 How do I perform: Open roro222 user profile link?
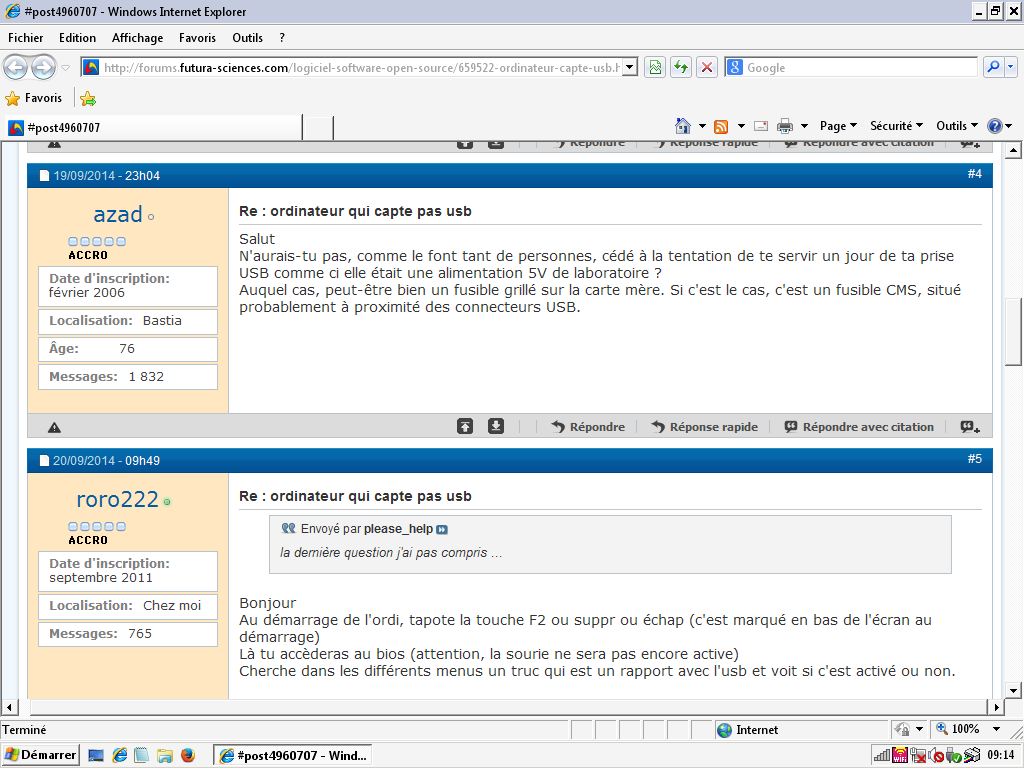tap(118, 500)
